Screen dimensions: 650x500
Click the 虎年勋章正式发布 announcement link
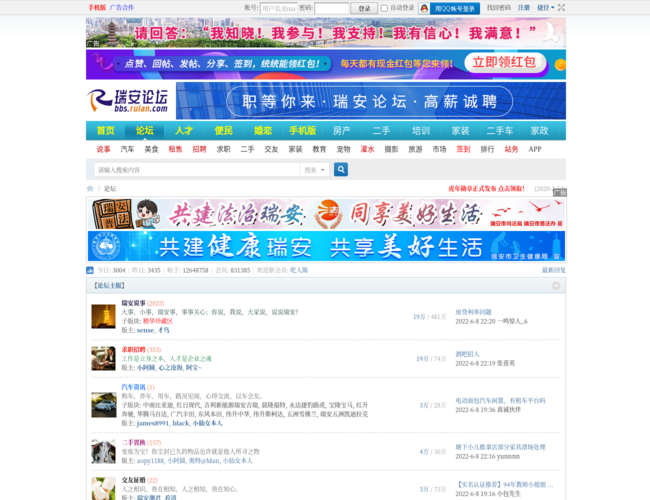coord(486,189)
